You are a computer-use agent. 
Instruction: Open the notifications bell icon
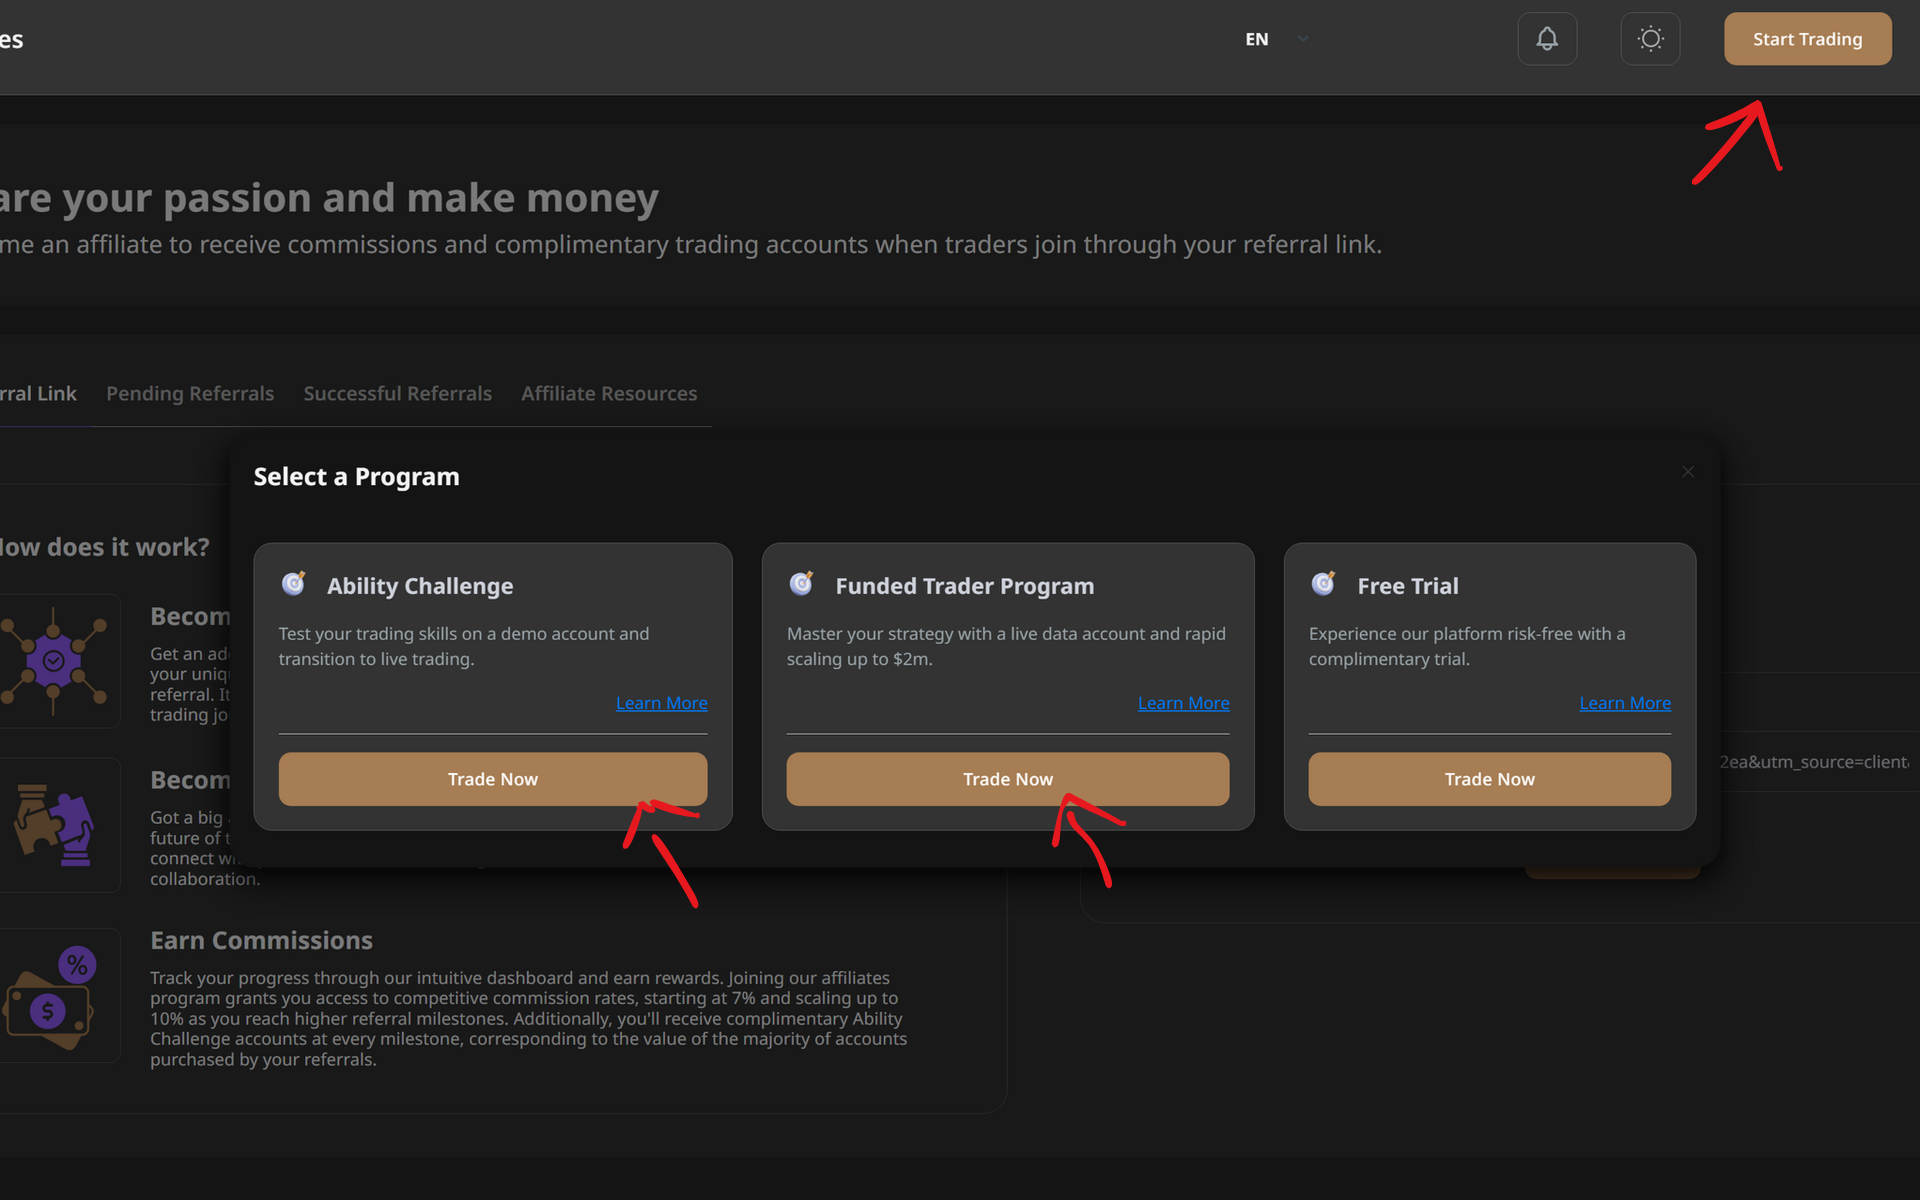(1546, 39)
